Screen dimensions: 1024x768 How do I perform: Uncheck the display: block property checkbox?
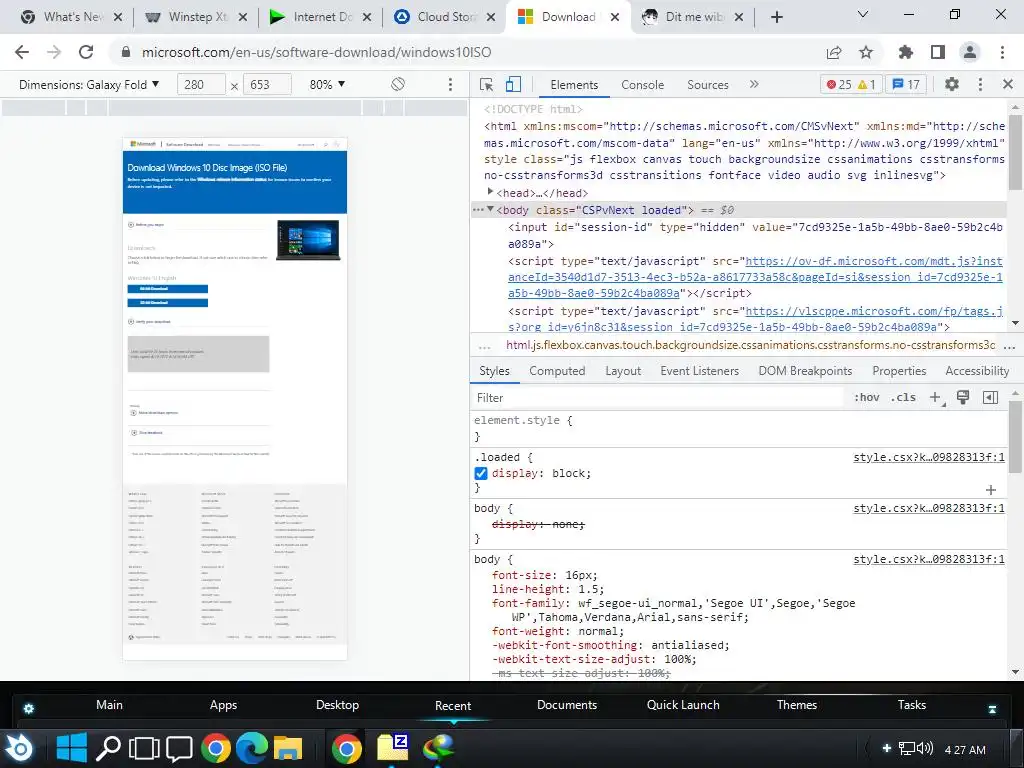[481, 473]
